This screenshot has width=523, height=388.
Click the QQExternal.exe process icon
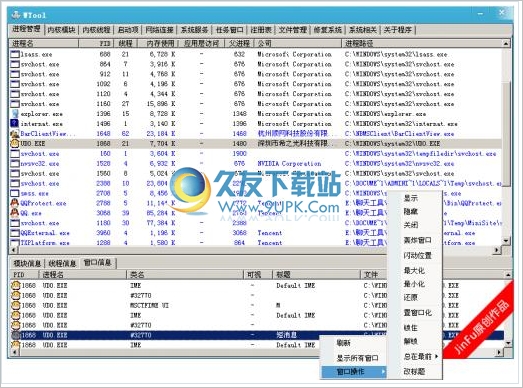point(15,233)
